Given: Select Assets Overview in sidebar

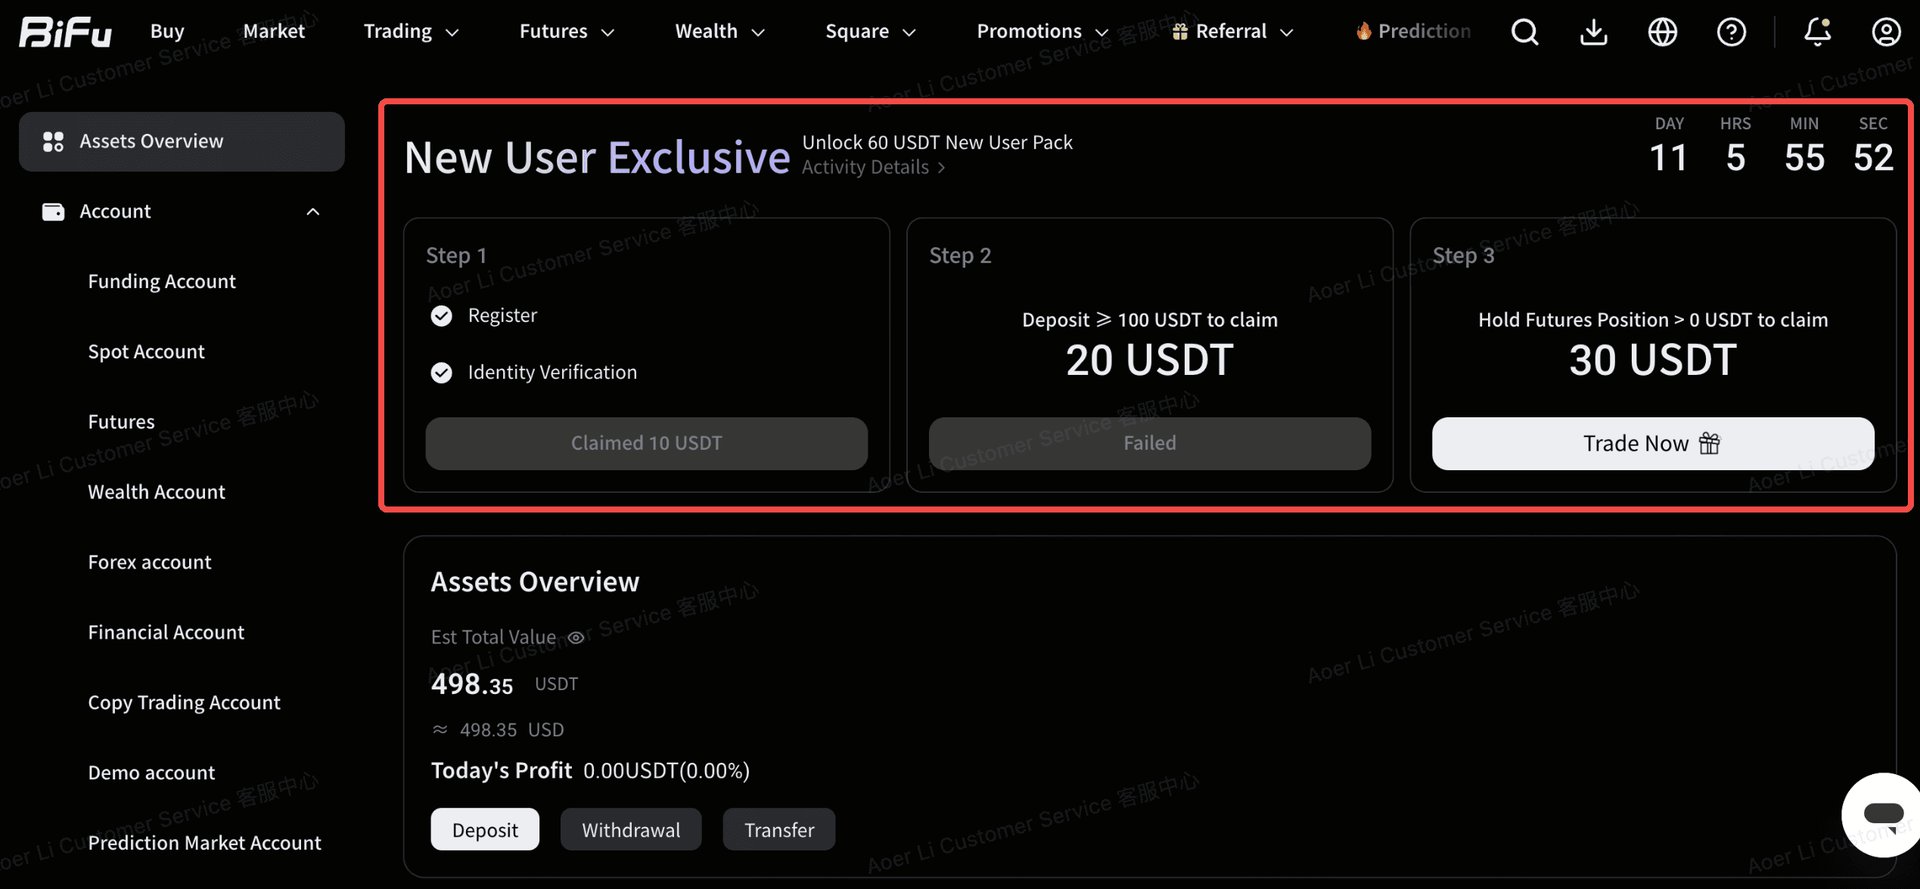Looking at the screenshot, I should coord(182,141).
